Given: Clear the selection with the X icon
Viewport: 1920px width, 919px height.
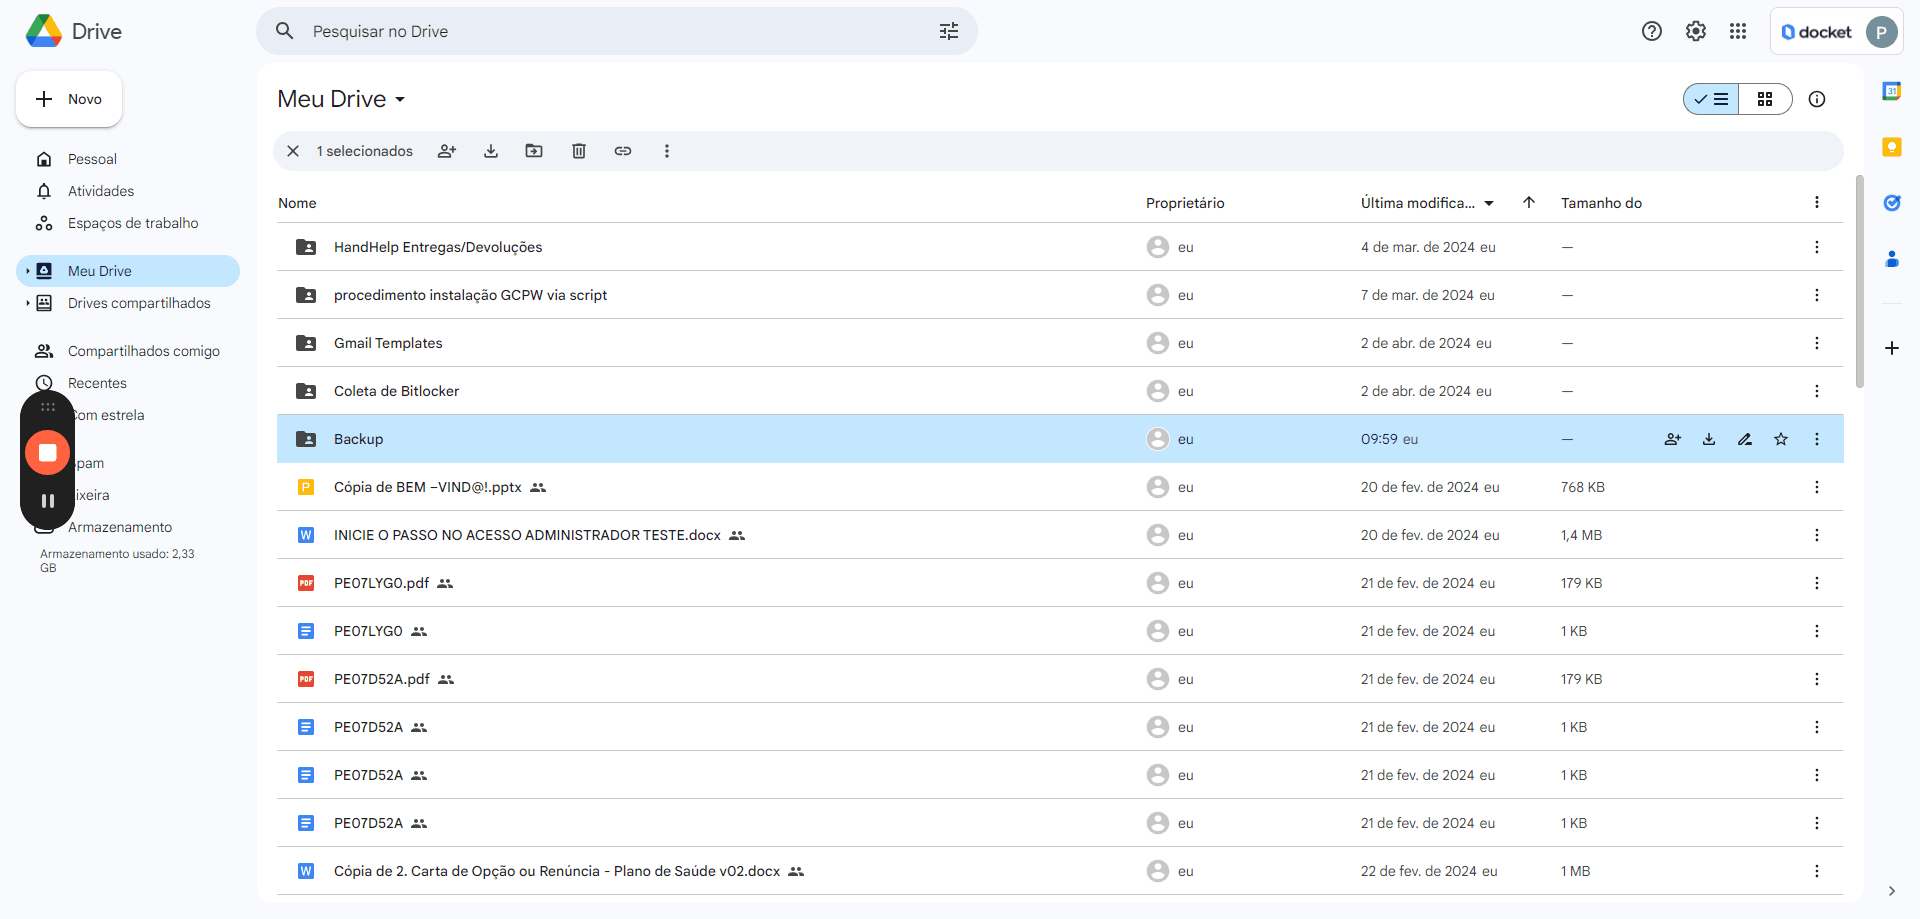Looking at the screenshot, I should [293, 151].
